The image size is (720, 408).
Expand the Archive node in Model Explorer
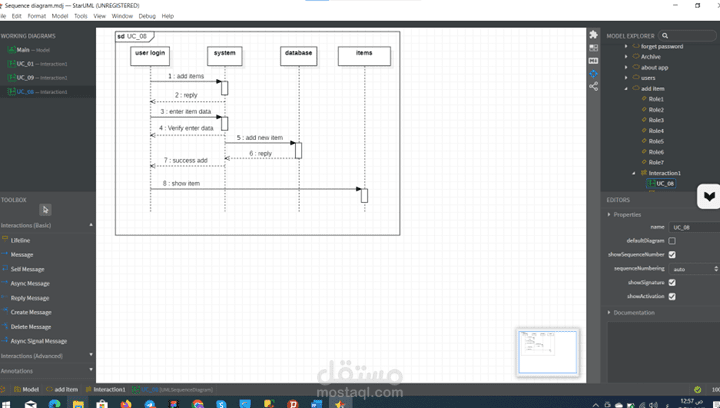[626, 57]
